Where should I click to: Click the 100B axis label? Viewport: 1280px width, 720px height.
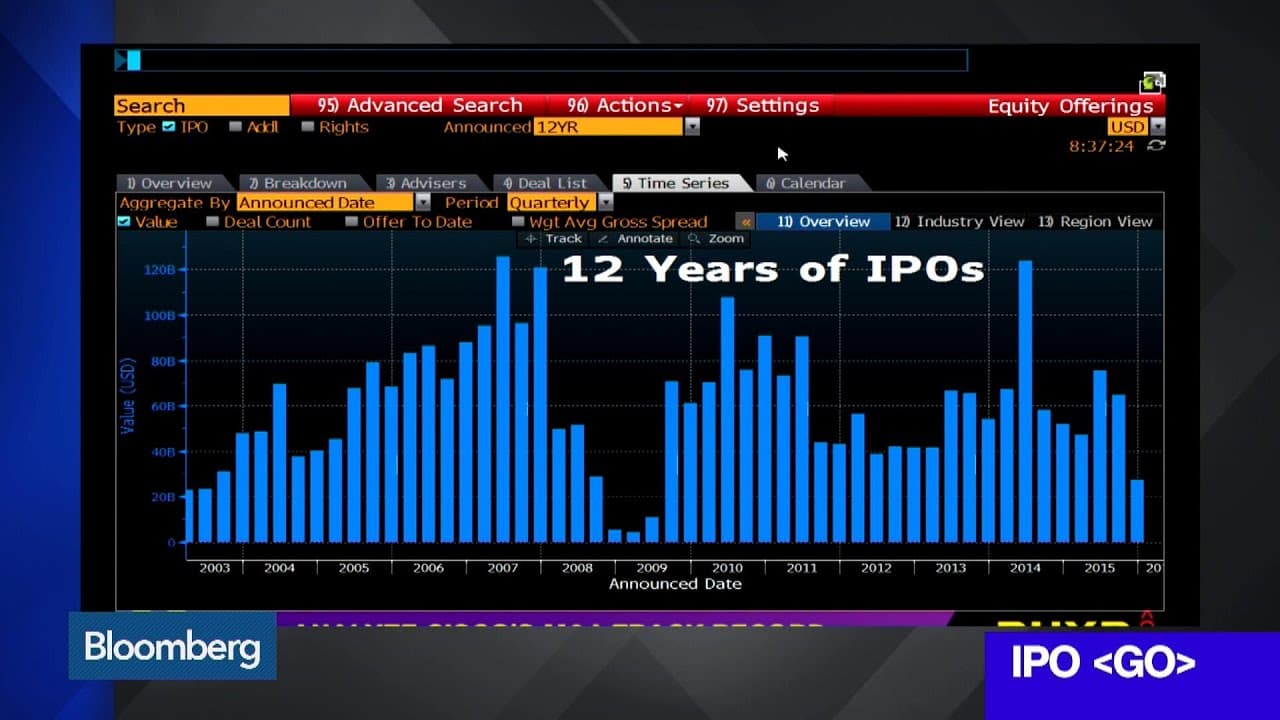pos(159,315)
